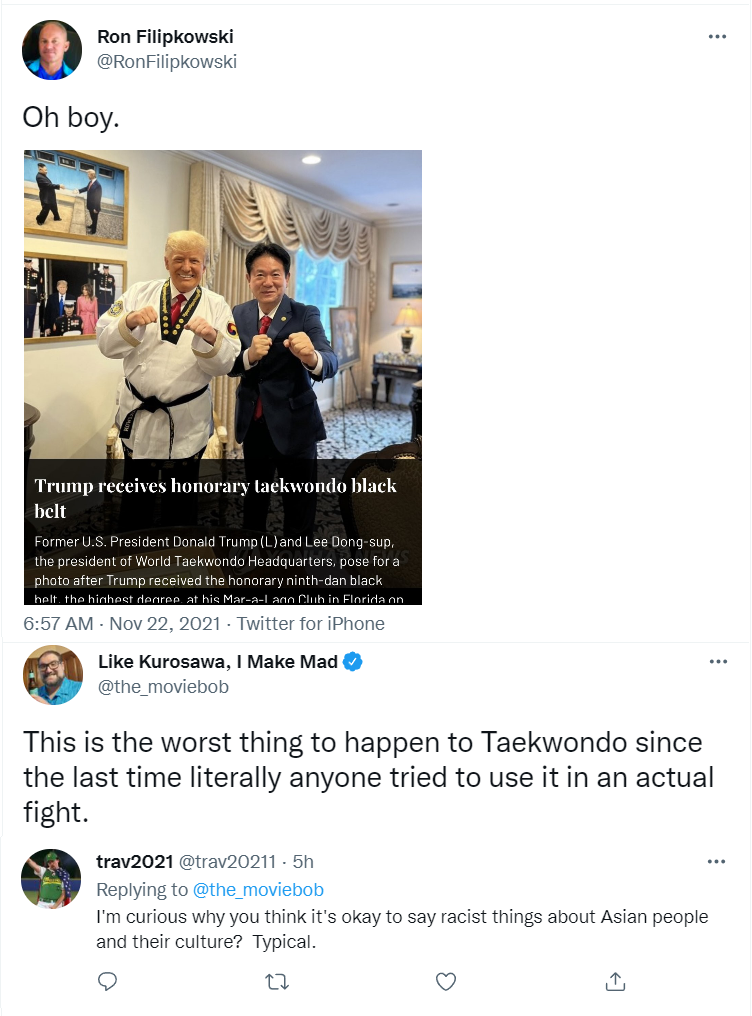Image resolution: width=752 pixels, height=1016 pixels.
Task: Open the more options menu on the_moviebob's tweet
Action: click(718, 662)
